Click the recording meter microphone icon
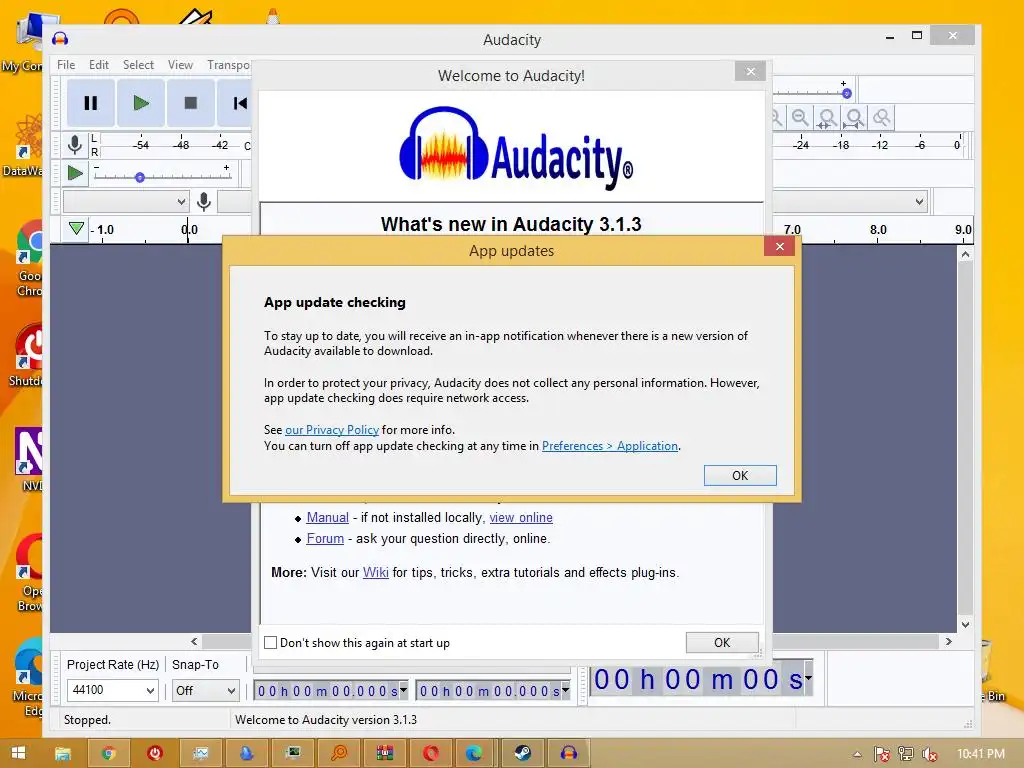Viewport: 1024px width, 768px height. tap(75, 144)
